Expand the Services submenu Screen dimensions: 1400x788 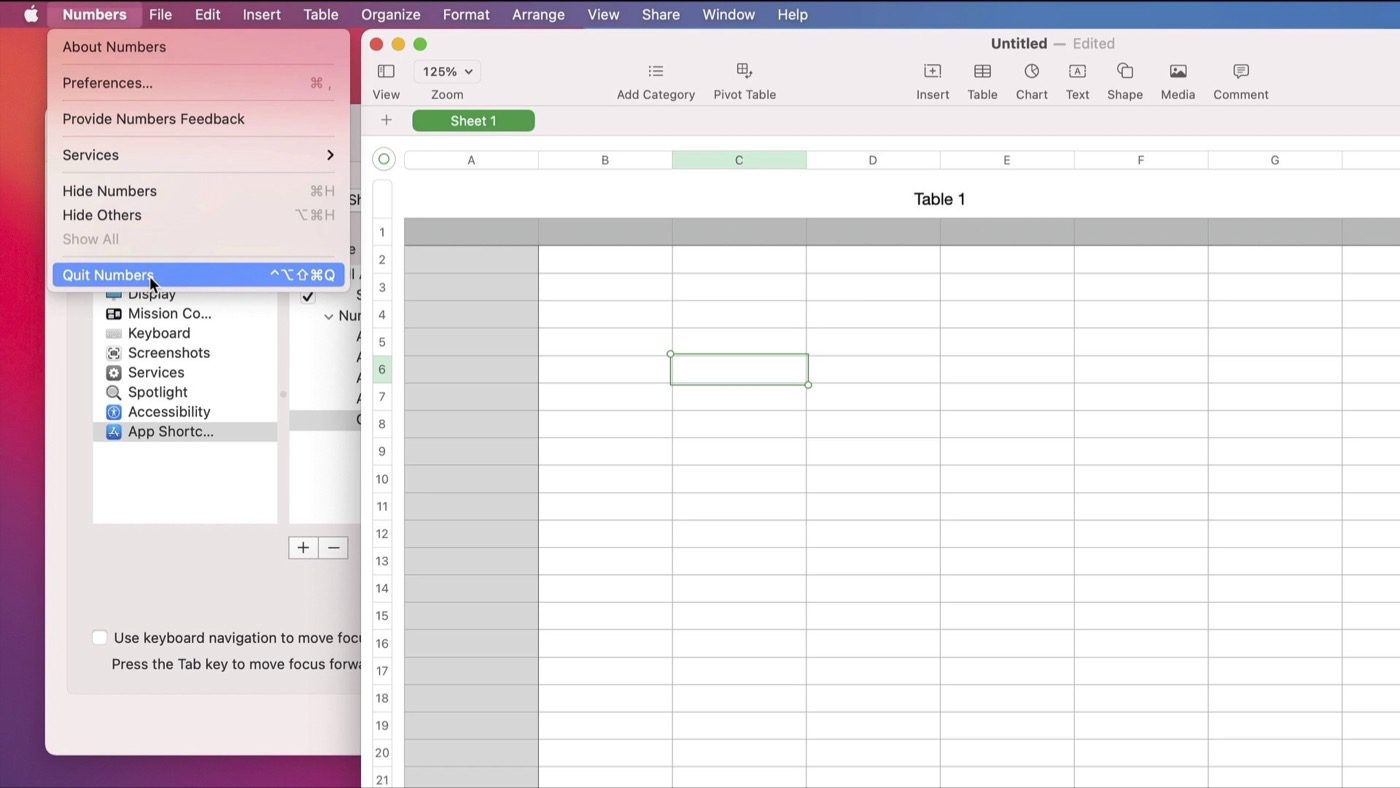198,155
